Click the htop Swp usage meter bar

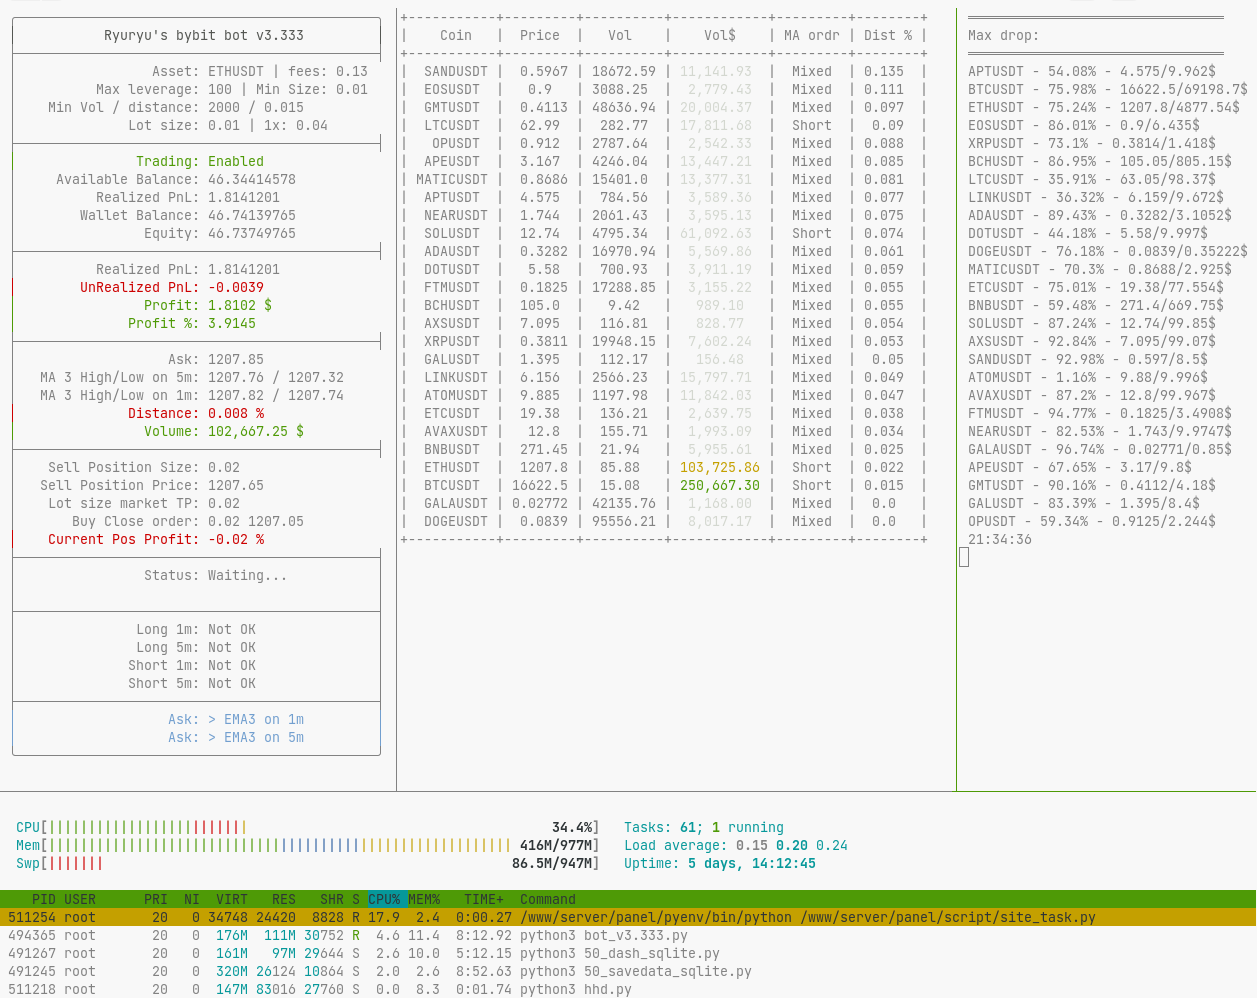point(308,863)
